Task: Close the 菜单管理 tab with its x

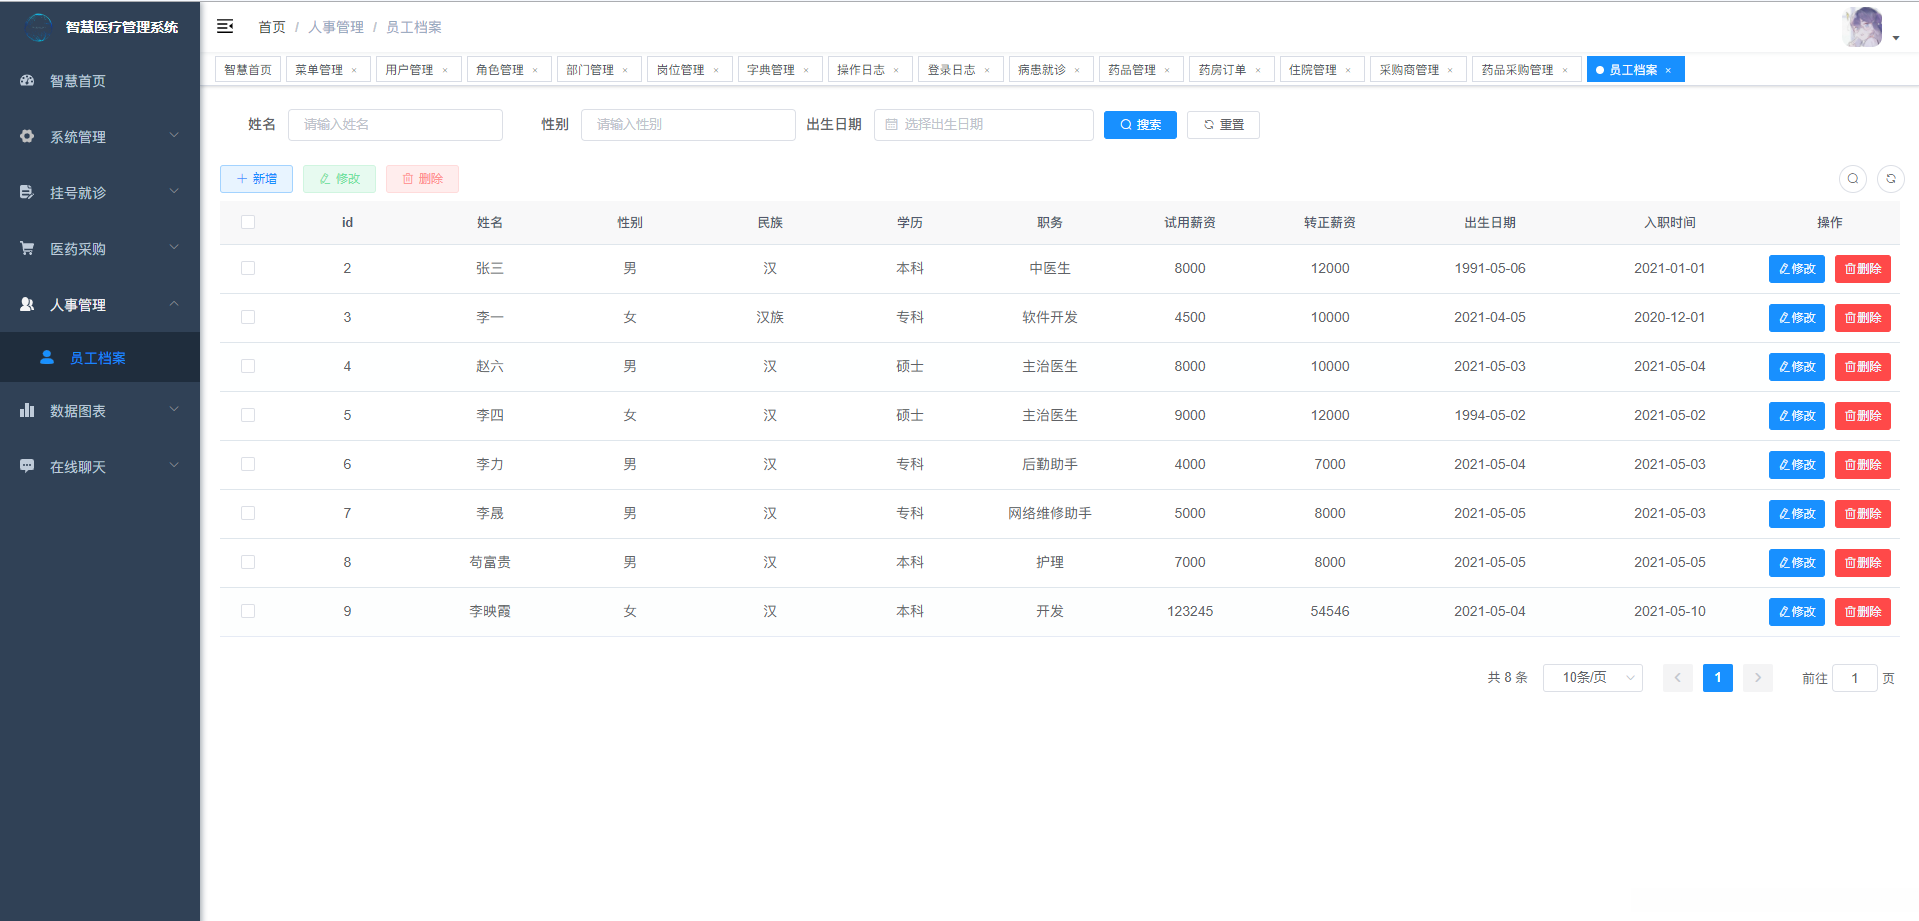Action: tap(354, 70)
